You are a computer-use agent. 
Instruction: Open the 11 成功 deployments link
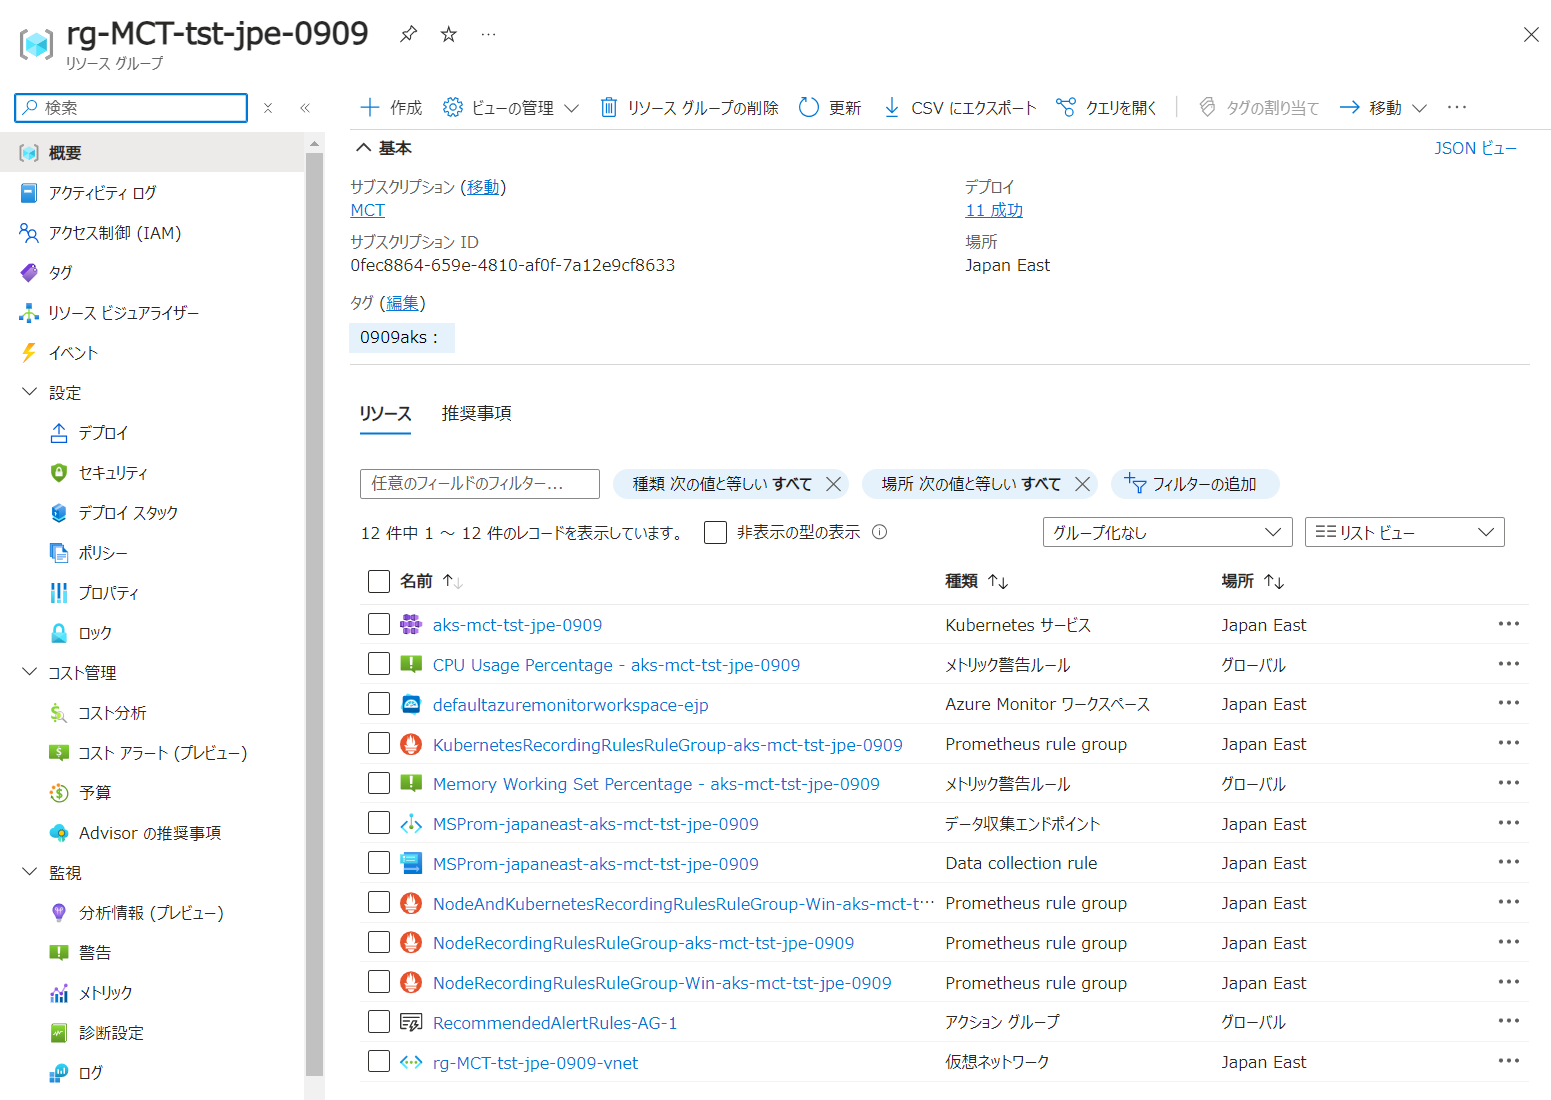[x=994, y=210]
